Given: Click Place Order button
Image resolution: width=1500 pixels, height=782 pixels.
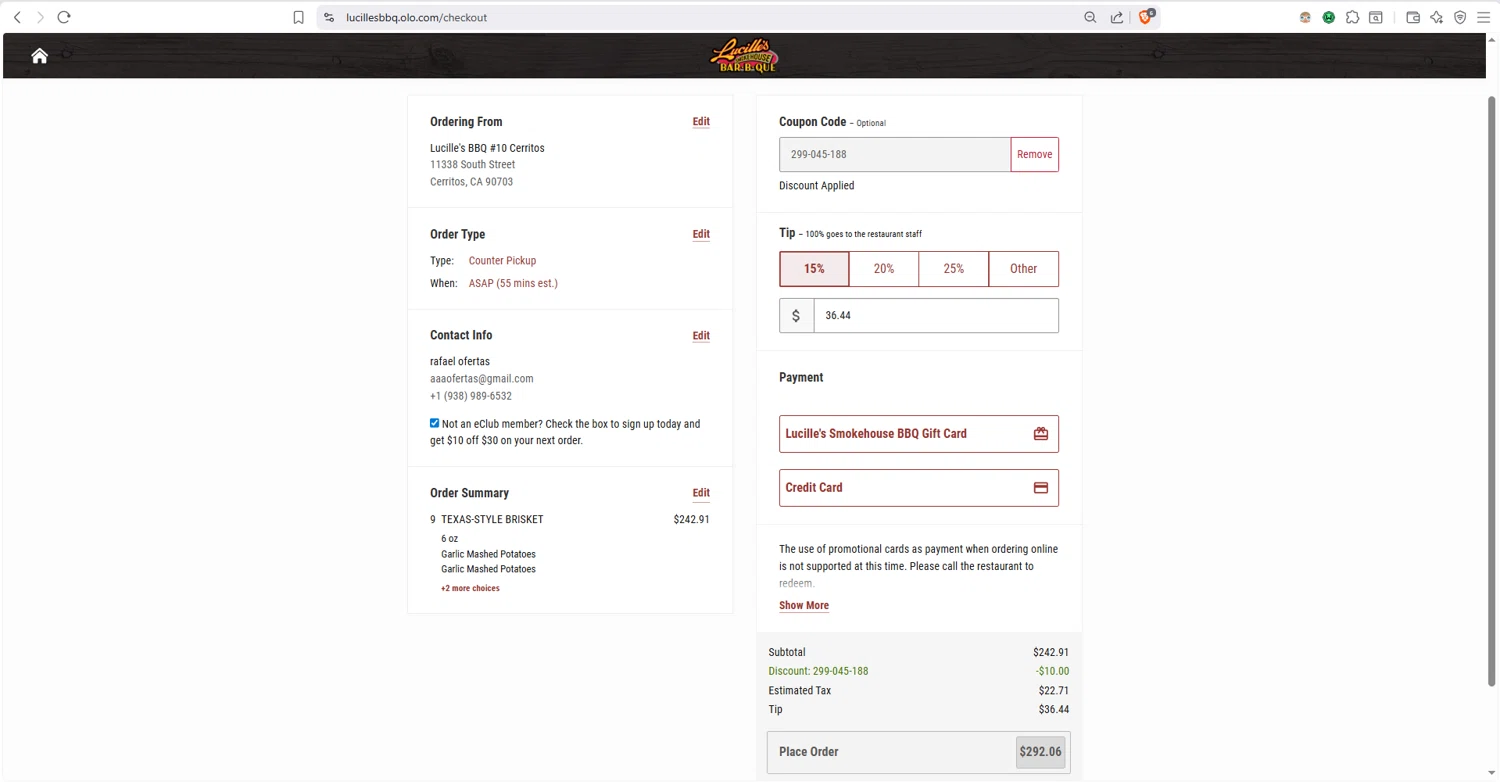Looking at the screenshot, I should click(919, 752).
